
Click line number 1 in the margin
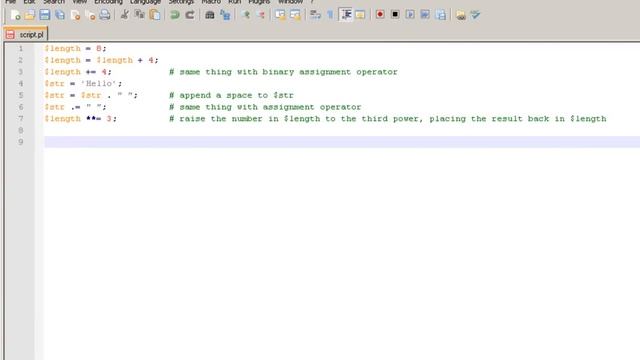point(20,49)
